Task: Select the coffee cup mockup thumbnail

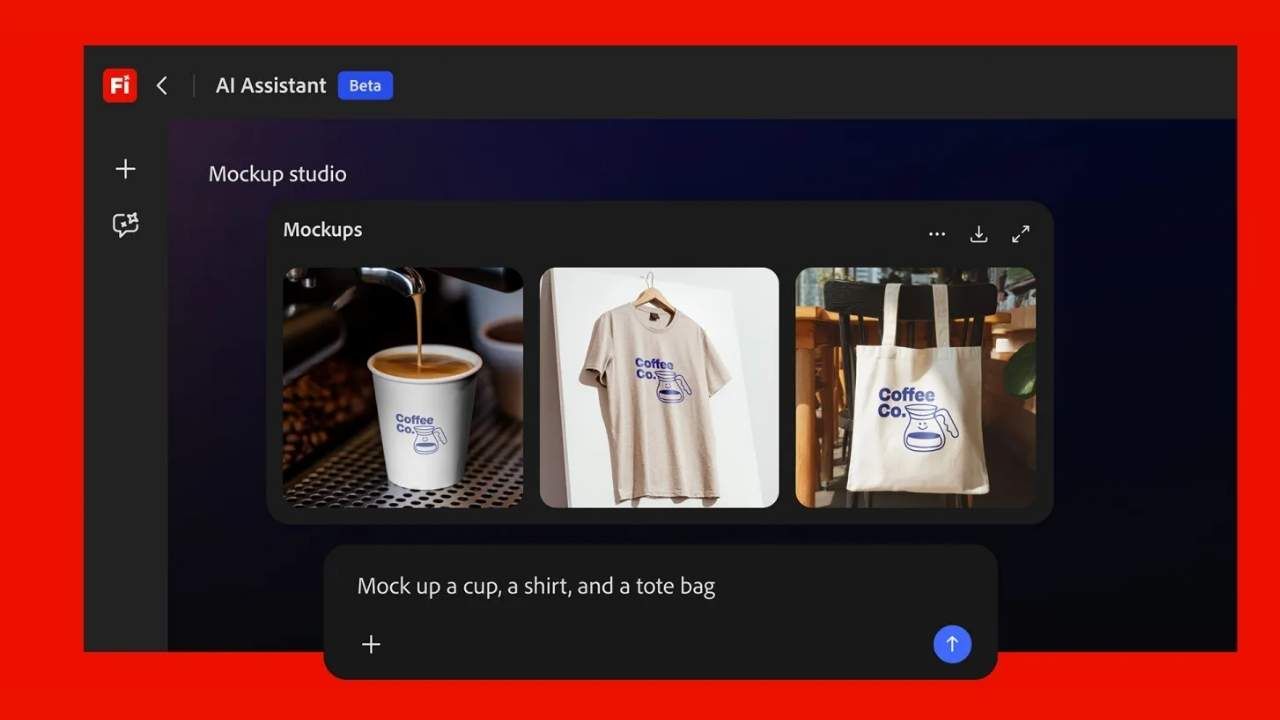Action: click(x=402, y=387)
